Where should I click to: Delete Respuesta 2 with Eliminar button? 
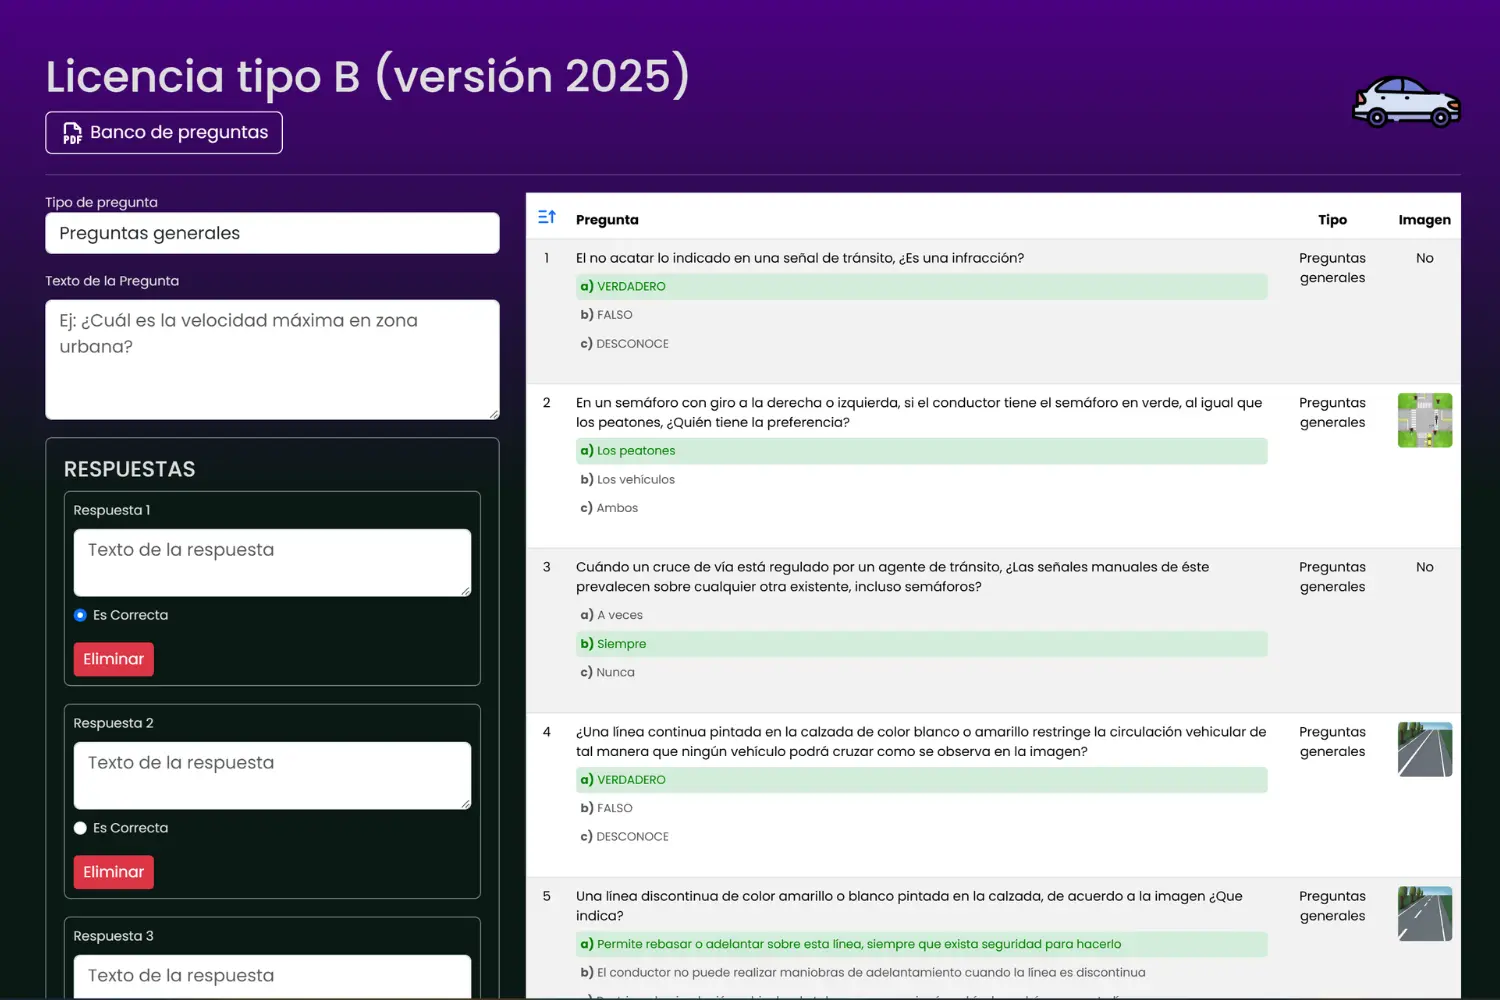[113, 872]
